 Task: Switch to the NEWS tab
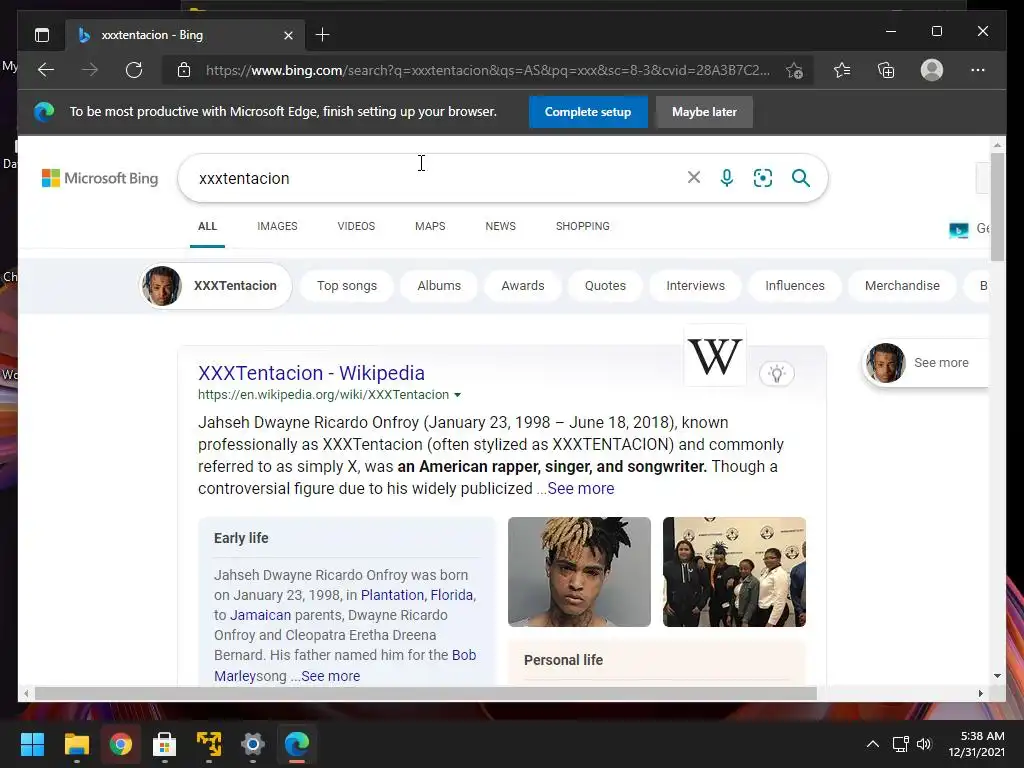click(x=500, y=226)
